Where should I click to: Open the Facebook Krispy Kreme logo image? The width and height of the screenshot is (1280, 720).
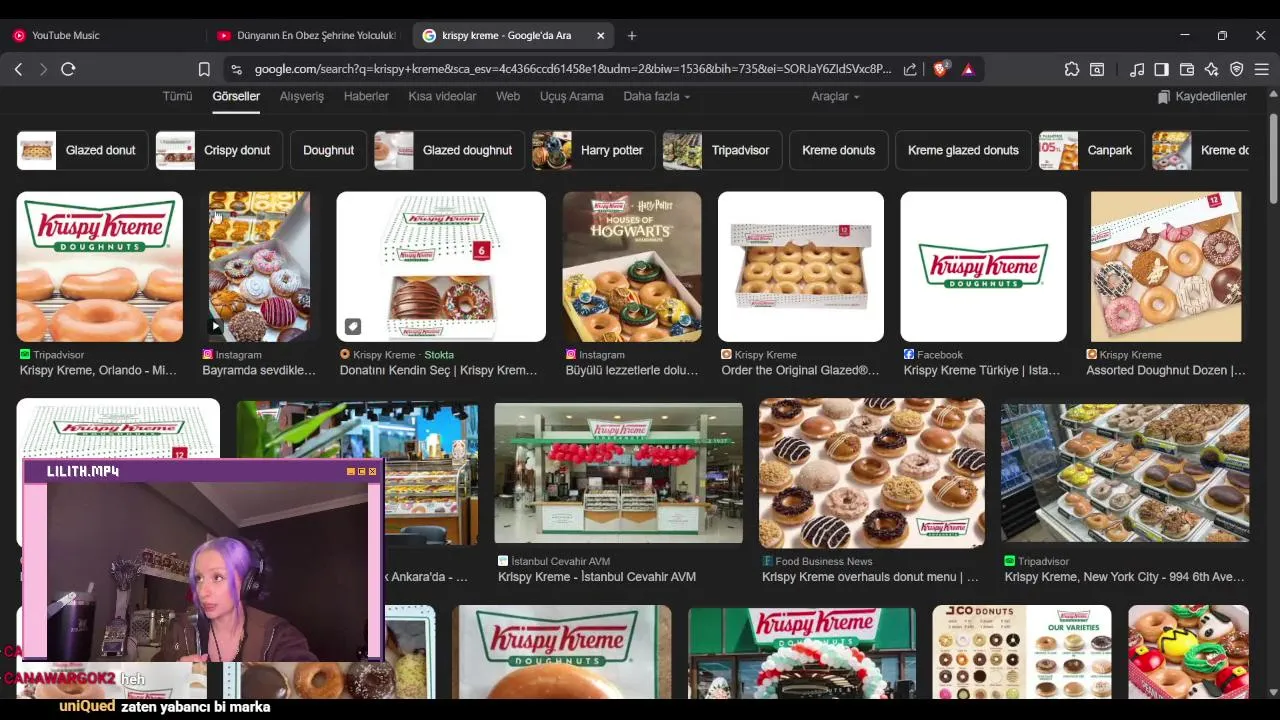[983, 267]
